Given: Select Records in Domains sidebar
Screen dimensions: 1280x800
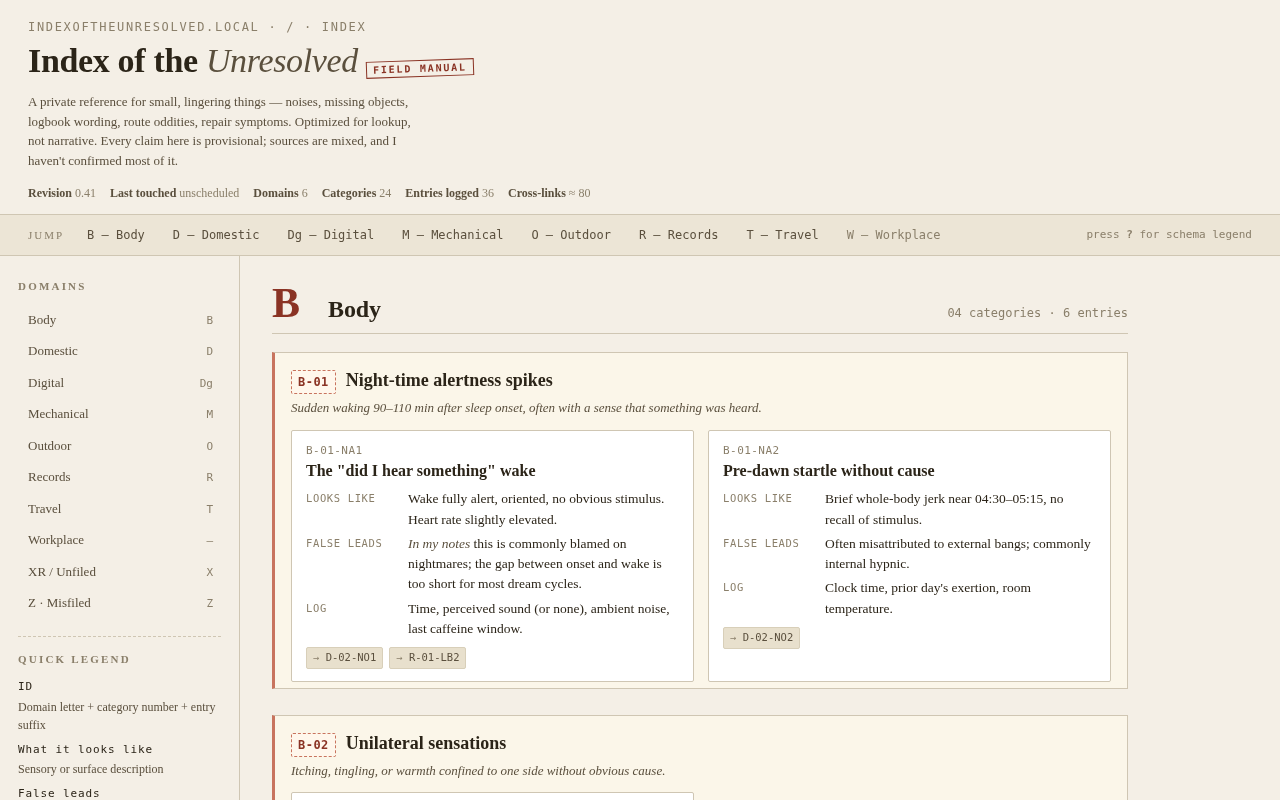Looking at the screenshot, I should (120, 477).
